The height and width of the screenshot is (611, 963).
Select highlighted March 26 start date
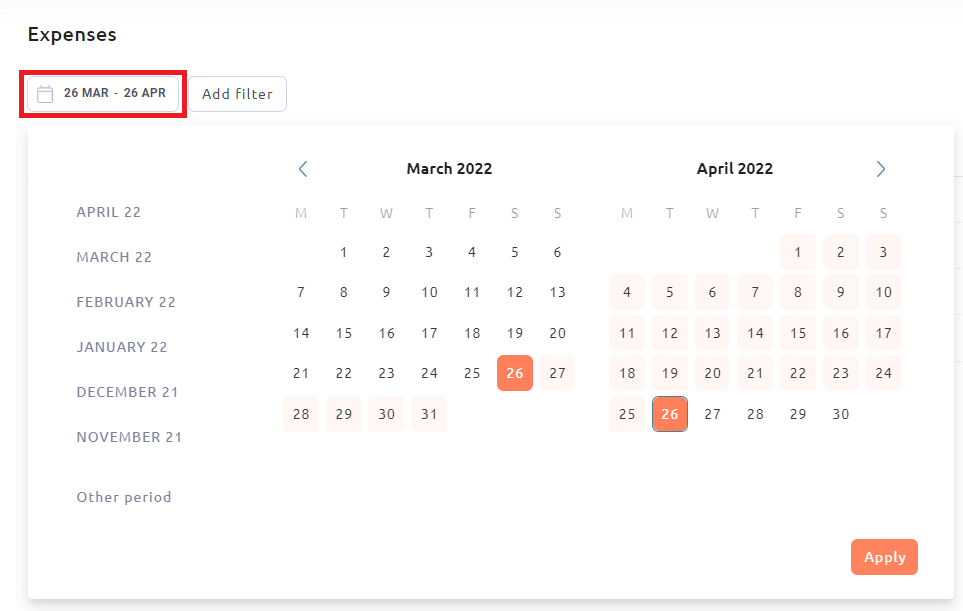point(515,373)
